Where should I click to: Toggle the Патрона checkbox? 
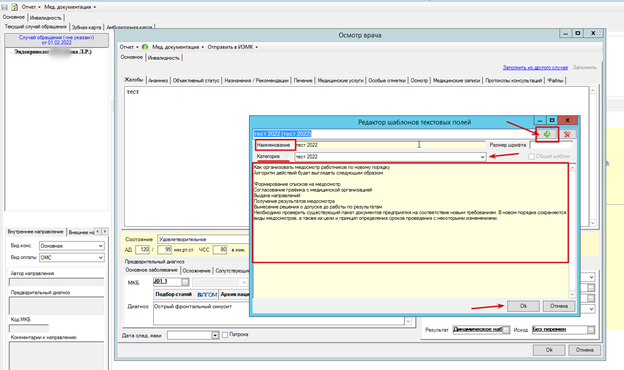click(225, 335)
